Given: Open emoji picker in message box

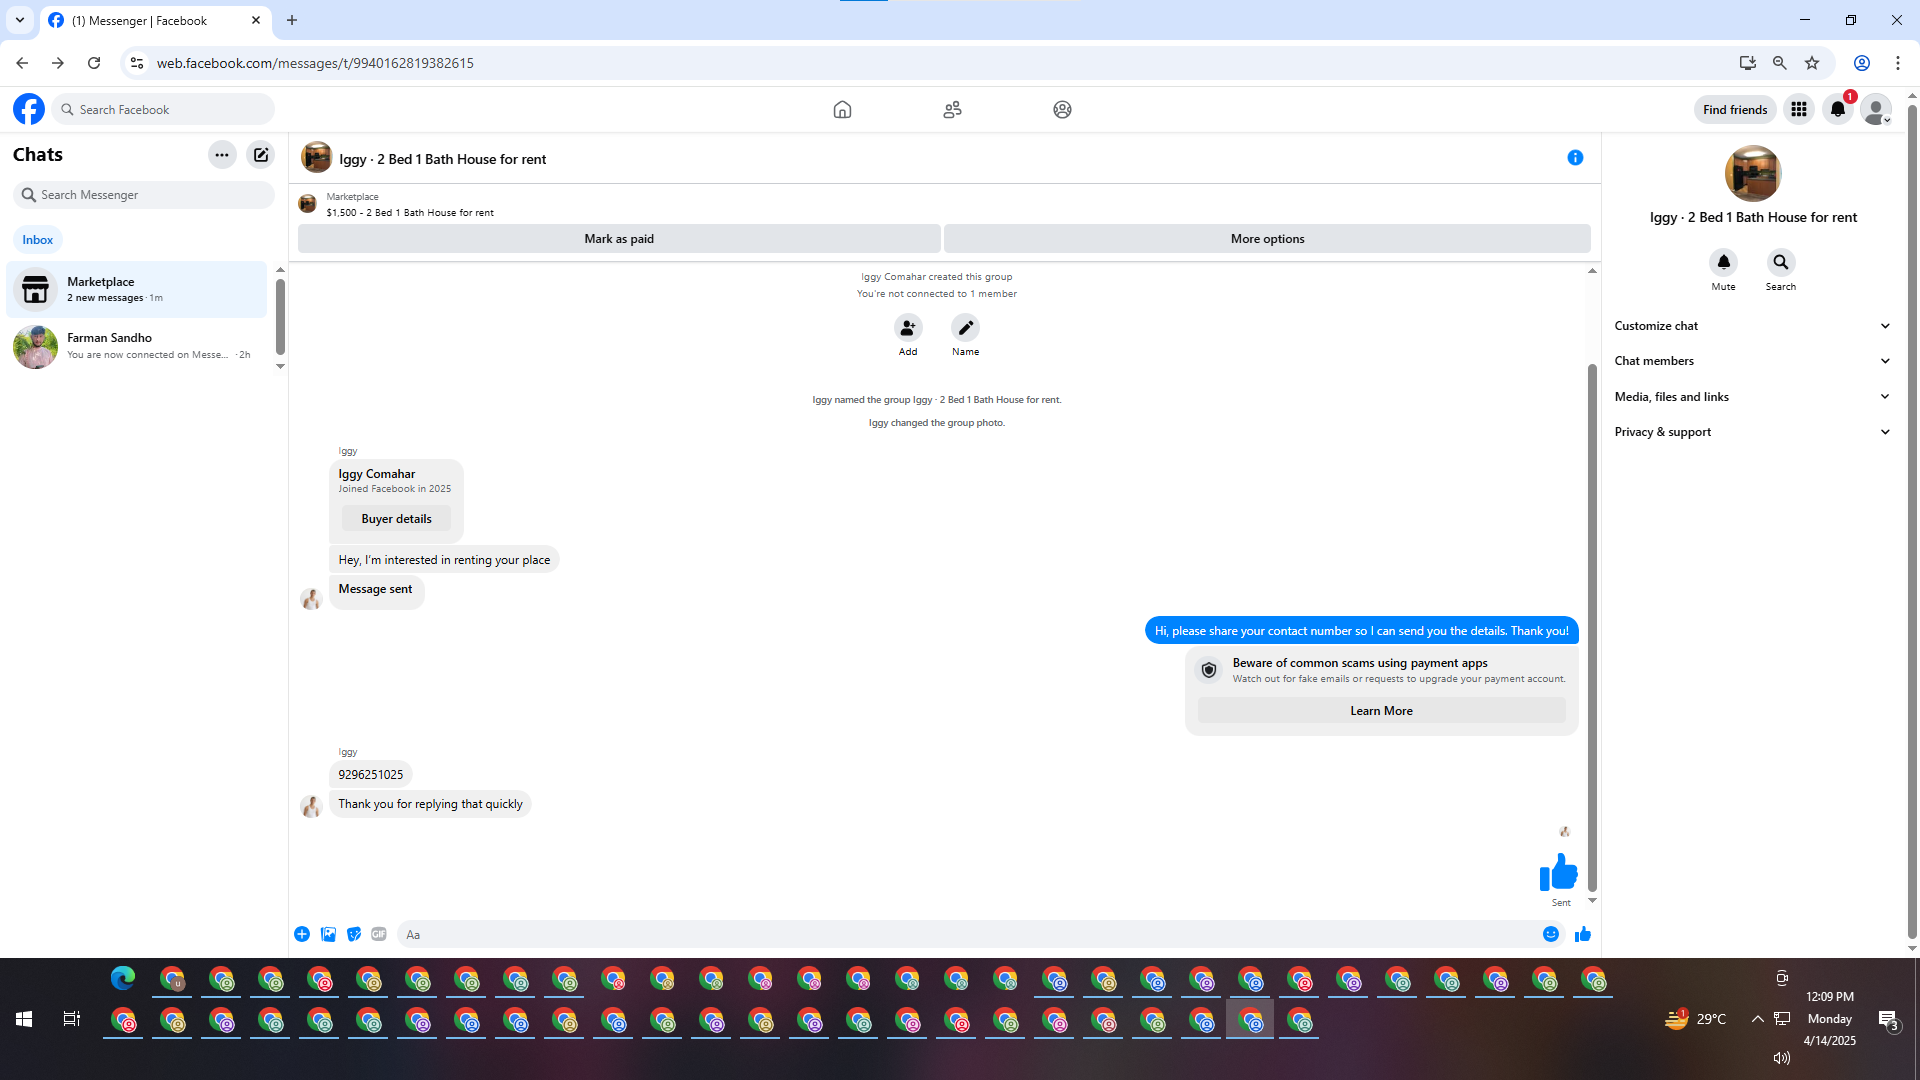Looking at the screenshot, I should tap(1550, 934).
